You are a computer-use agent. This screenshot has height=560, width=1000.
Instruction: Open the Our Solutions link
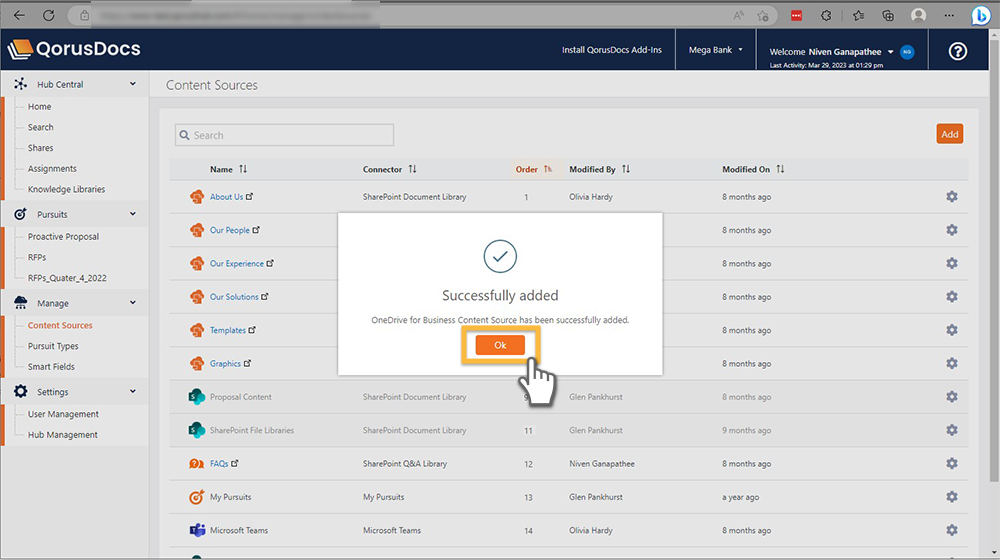234,297
